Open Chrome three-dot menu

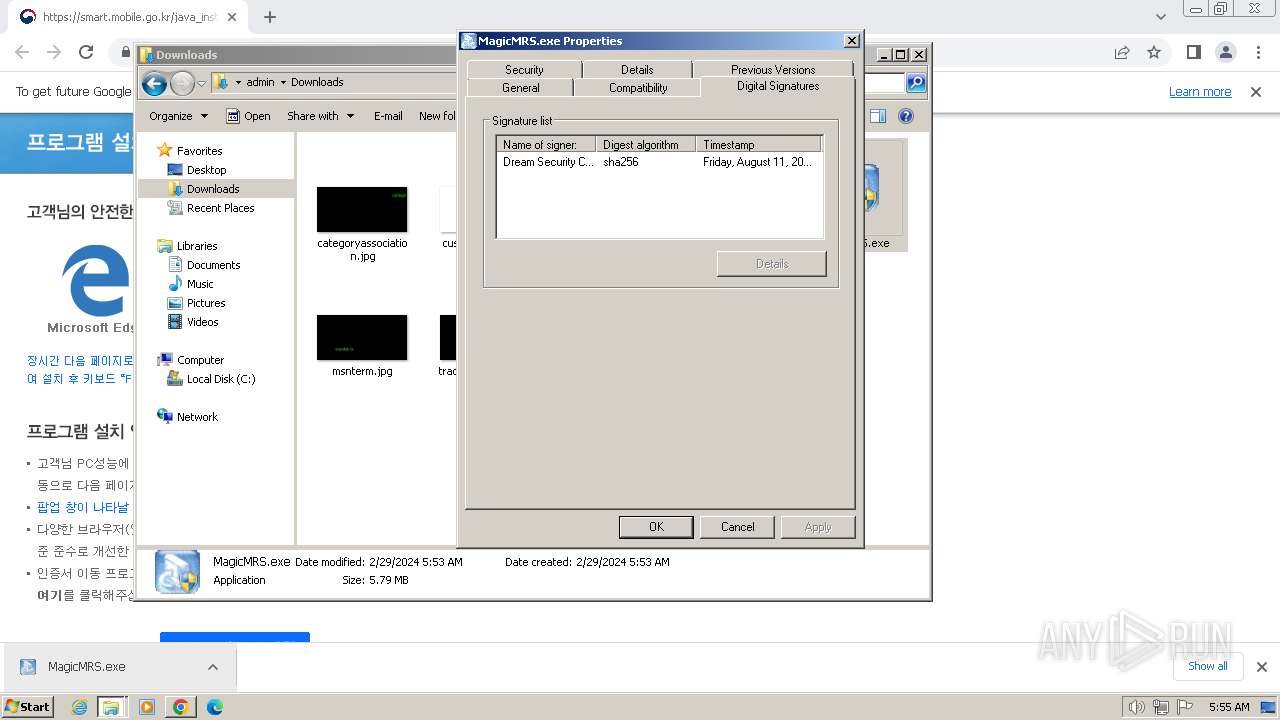(x=1257, y=52)
